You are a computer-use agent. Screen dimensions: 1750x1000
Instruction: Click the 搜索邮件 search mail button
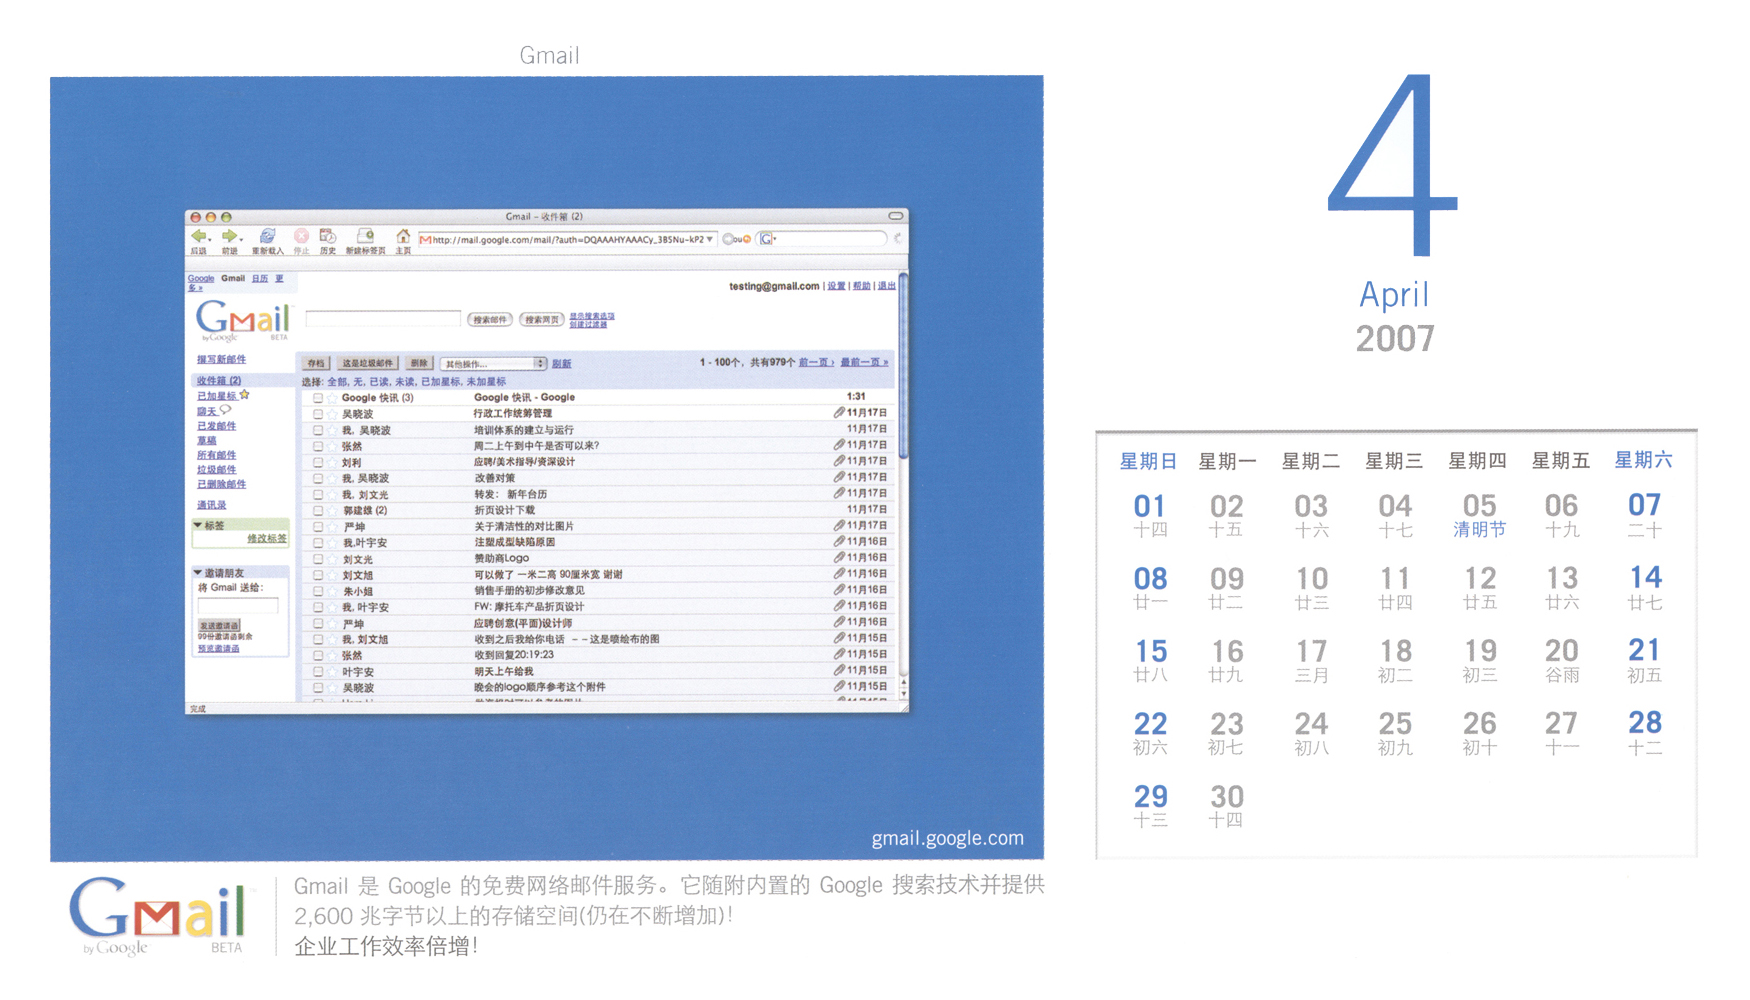tap(489, 320)
